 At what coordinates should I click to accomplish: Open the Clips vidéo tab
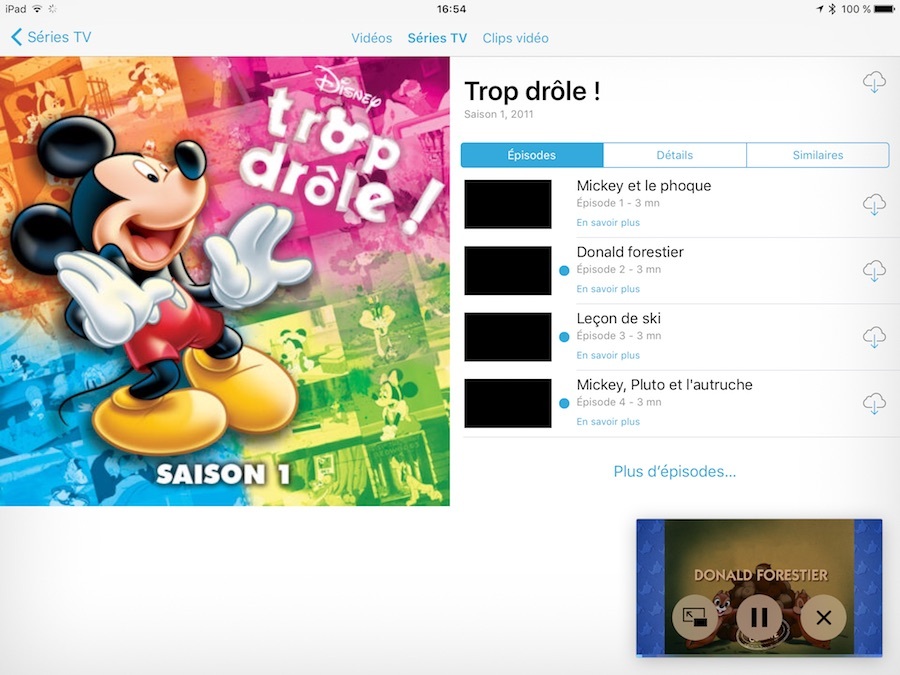click(x=515, y=38)
